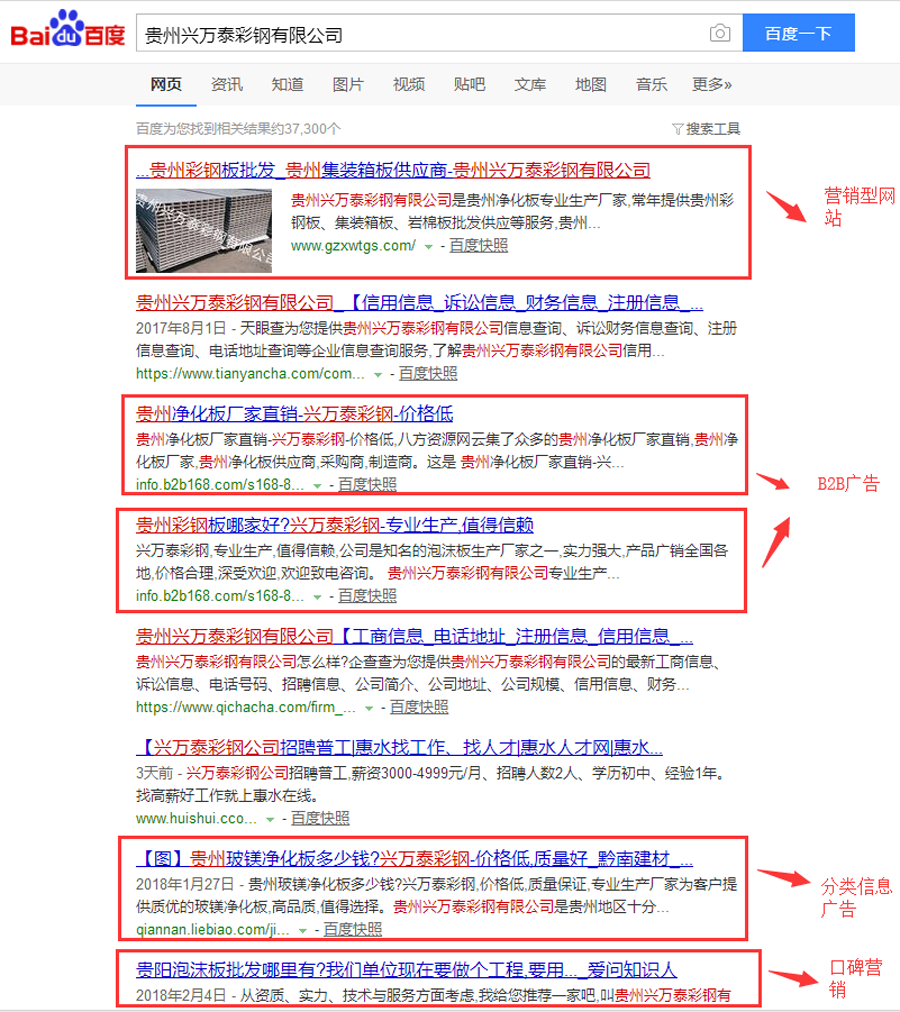Viewport: 900px width, 1012px height.
Task: Open the 视频 tab
Action: (x=409, y=85)
